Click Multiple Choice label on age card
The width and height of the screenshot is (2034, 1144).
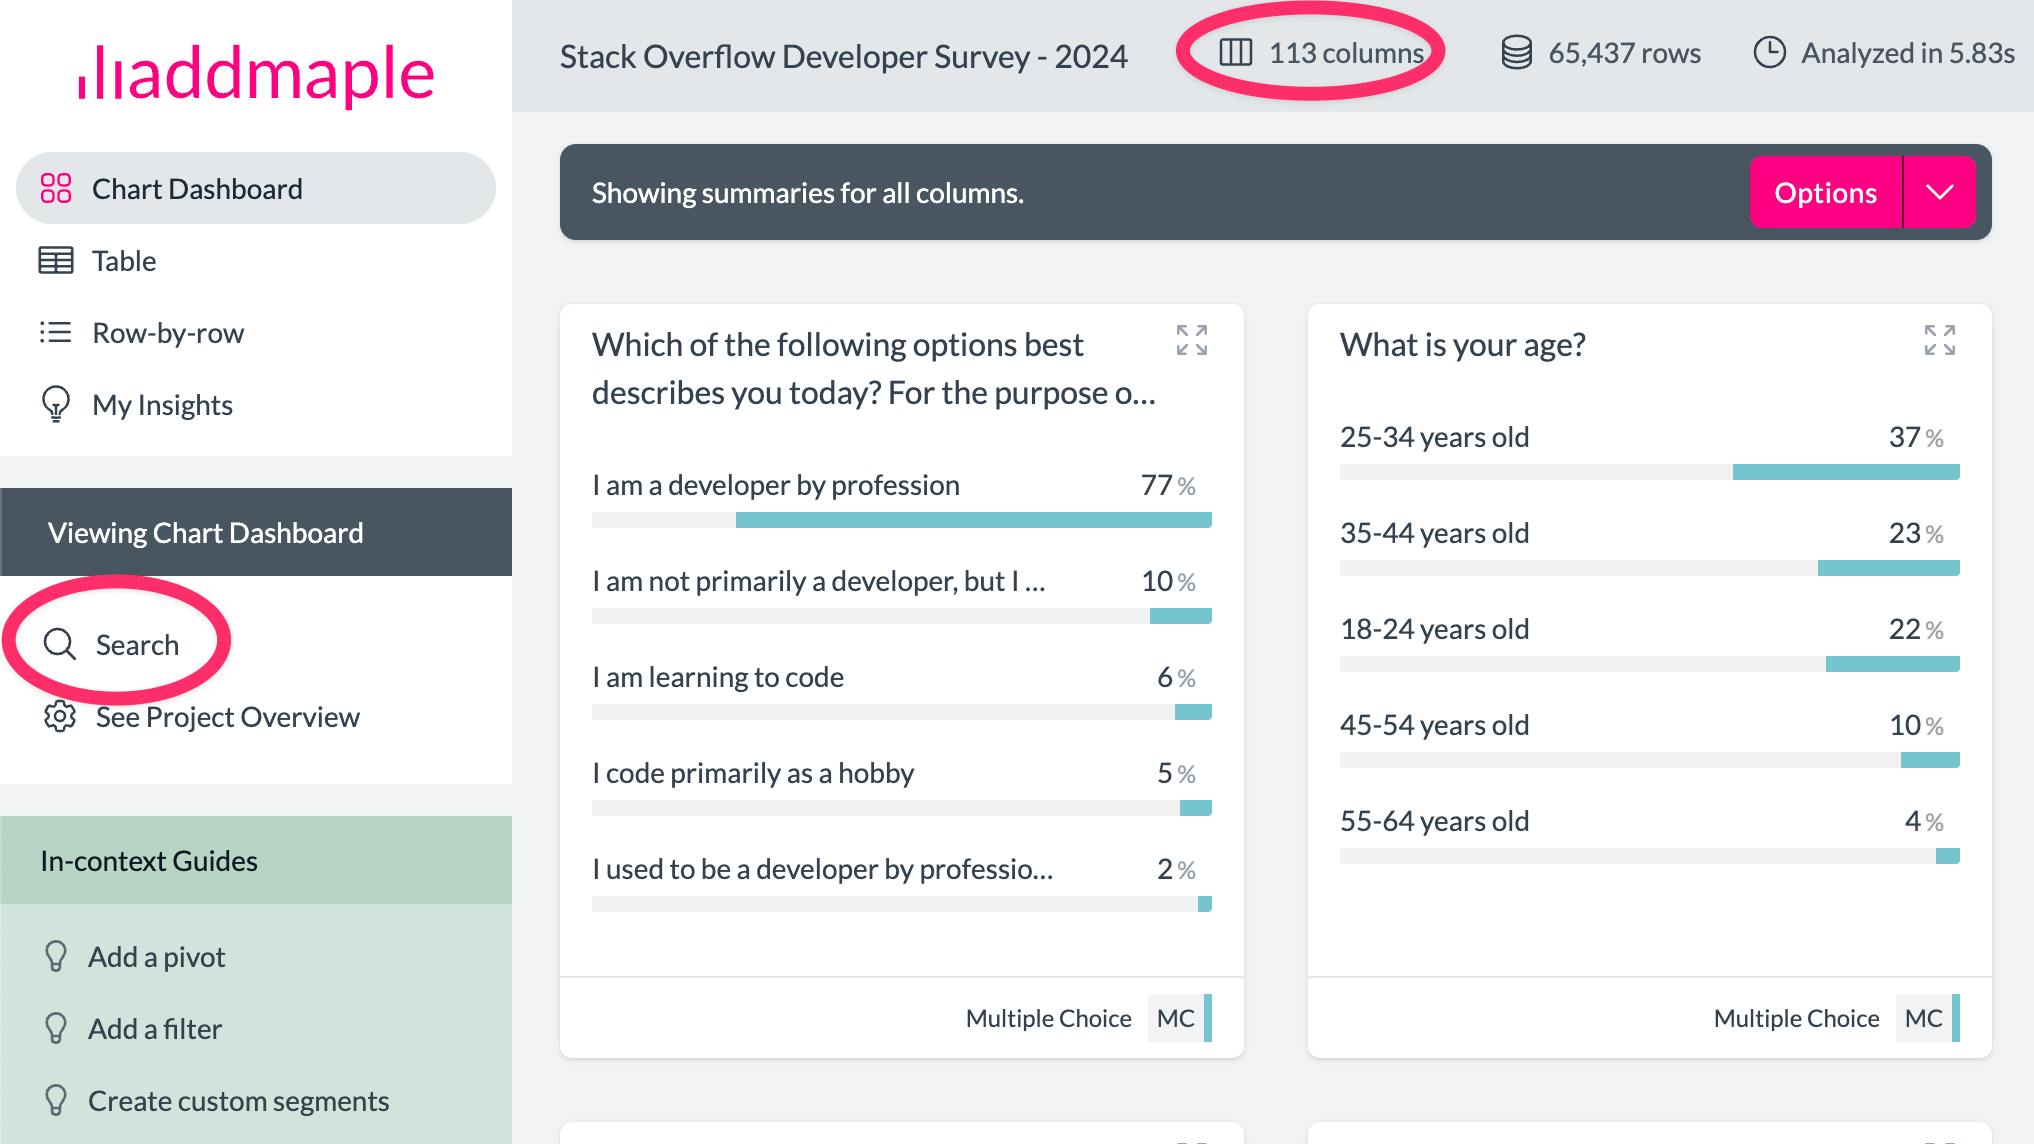(x=1796, y=1018)
